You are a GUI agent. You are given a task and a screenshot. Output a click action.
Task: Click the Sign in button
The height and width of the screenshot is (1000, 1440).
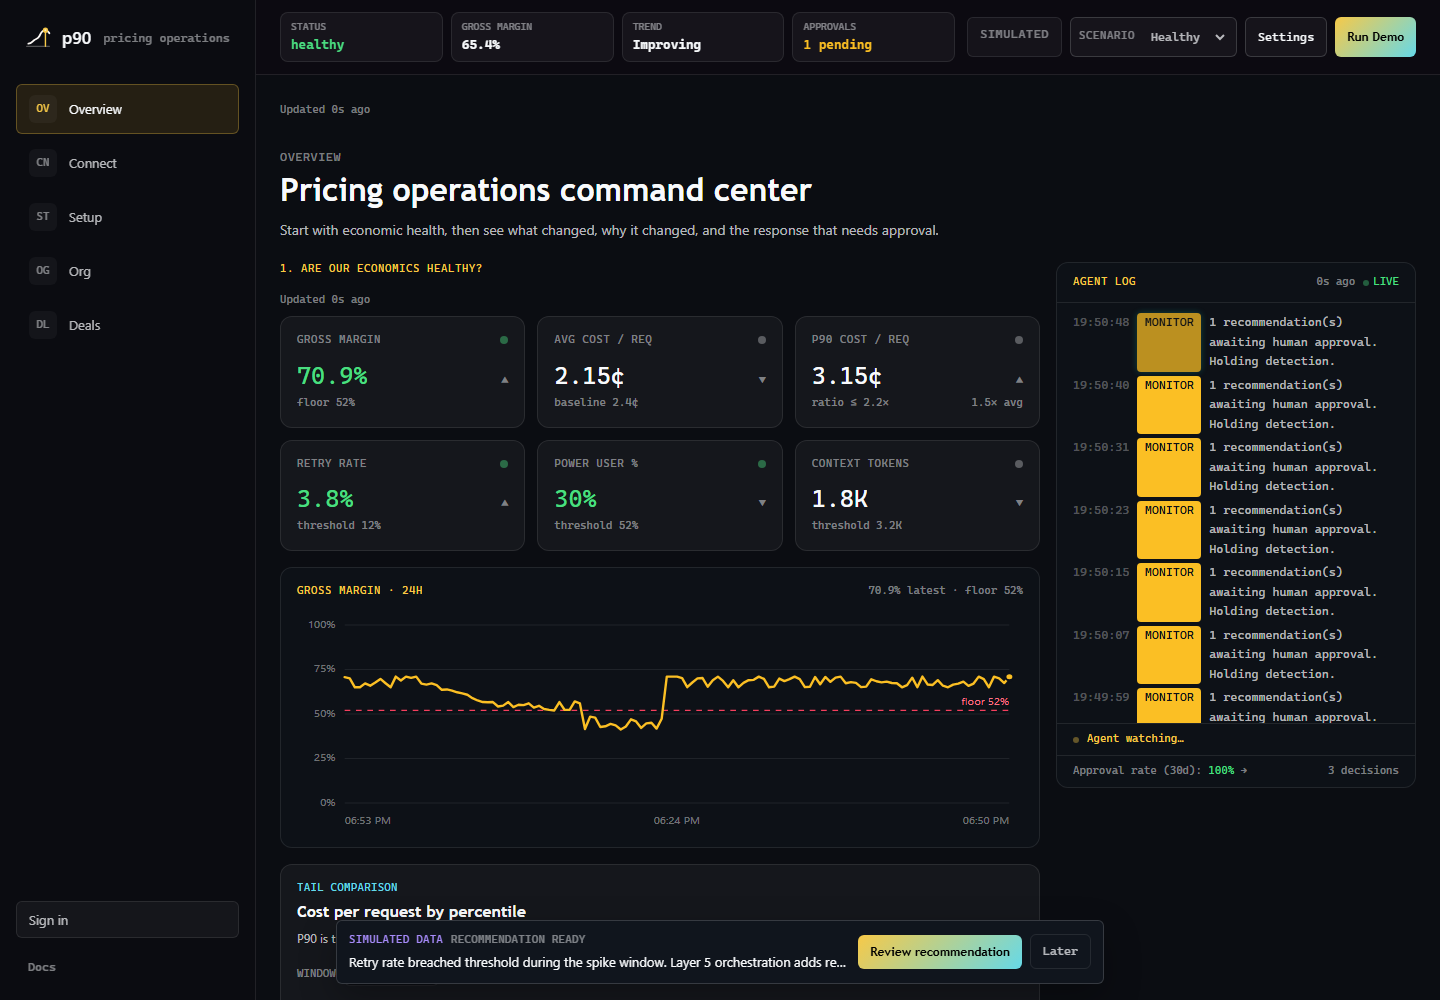tap(127, 920)
